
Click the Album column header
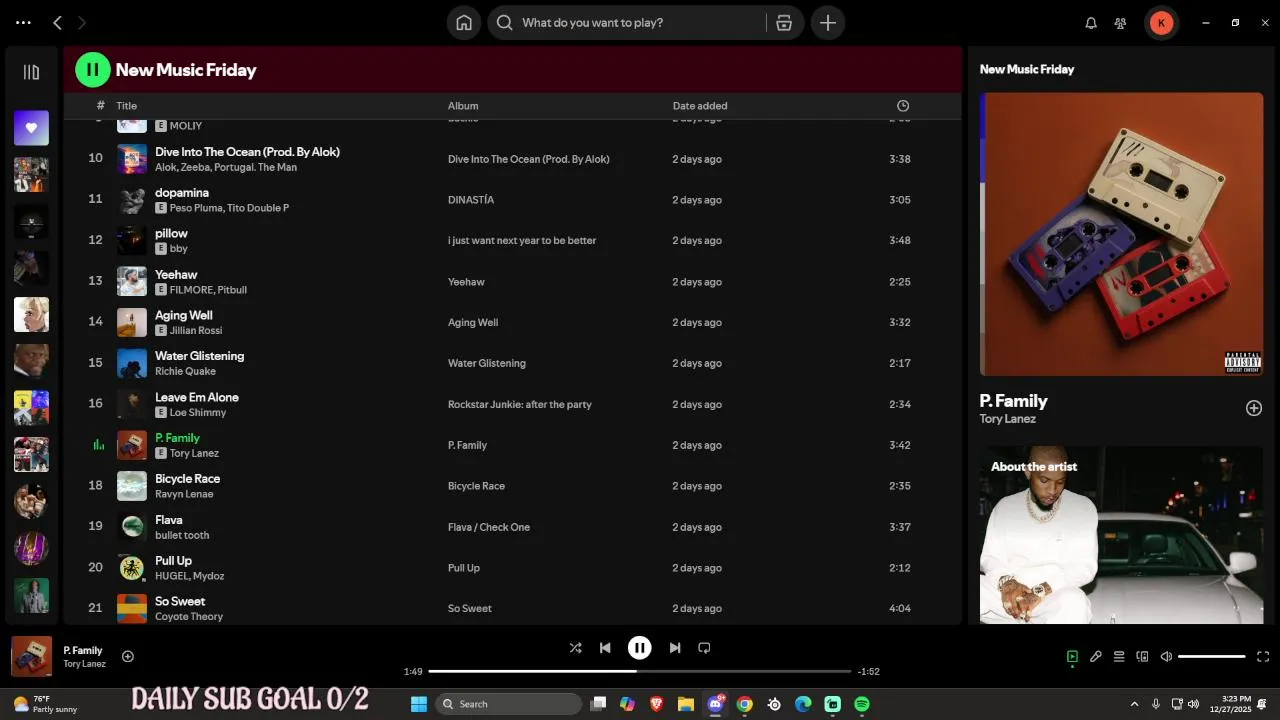[x=463, y=106]
